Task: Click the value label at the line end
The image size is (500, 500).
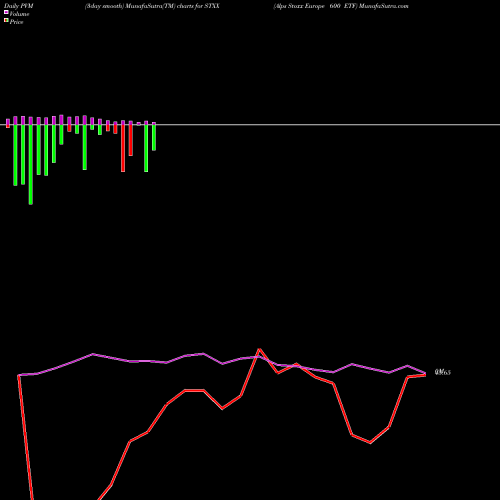Action: coord(443,372)
